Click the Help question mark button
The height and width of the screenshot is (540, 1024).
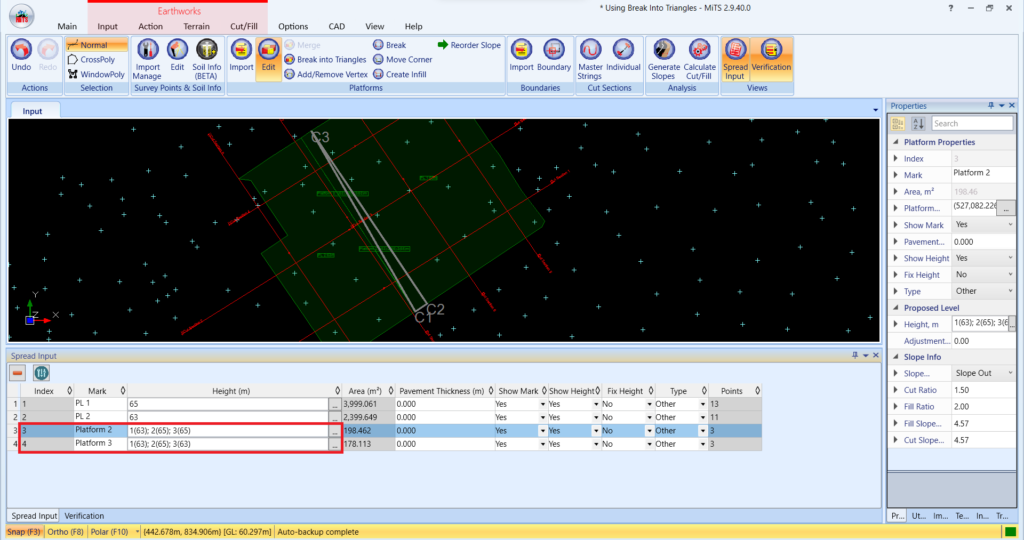tap(950, 8)
